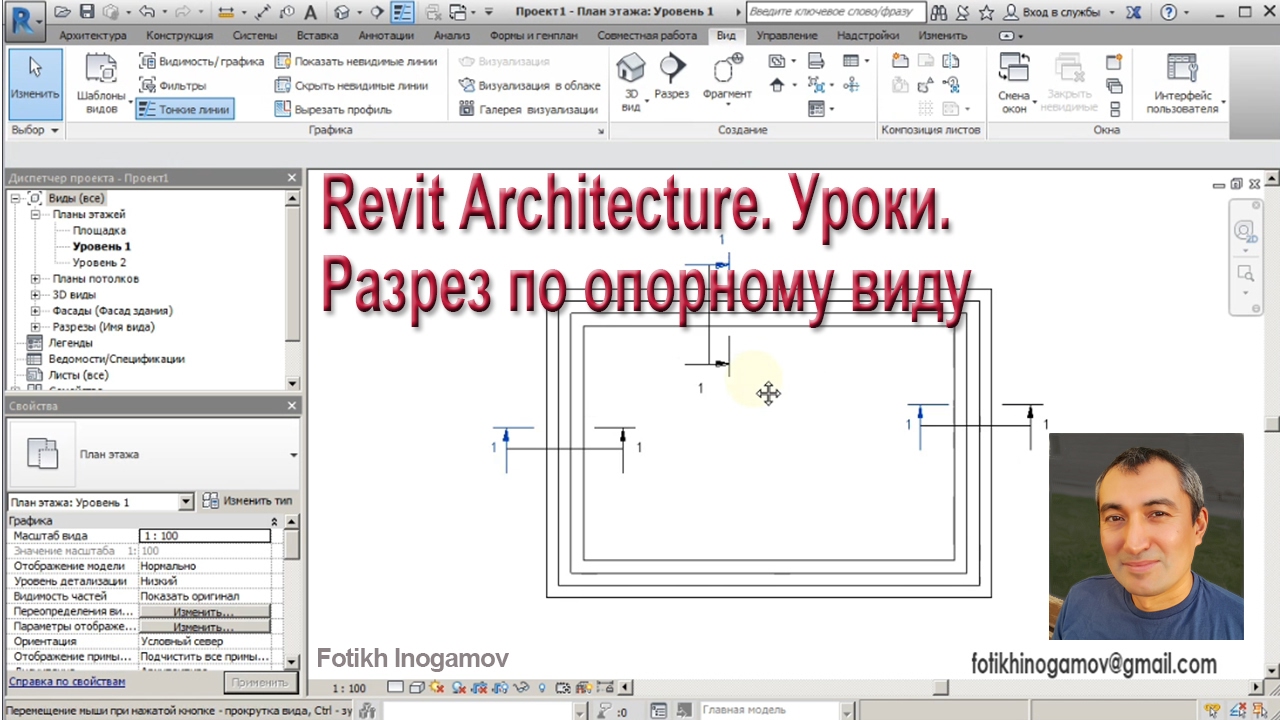1280x720 pixels.
Task: Open Шаблоны видов (View Templates)
Action: coord(101,84)
